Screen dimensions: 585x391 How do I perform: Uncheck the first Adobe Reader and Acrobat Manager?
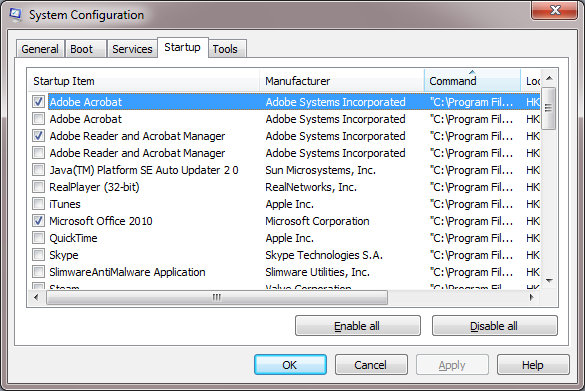(38, 136)
